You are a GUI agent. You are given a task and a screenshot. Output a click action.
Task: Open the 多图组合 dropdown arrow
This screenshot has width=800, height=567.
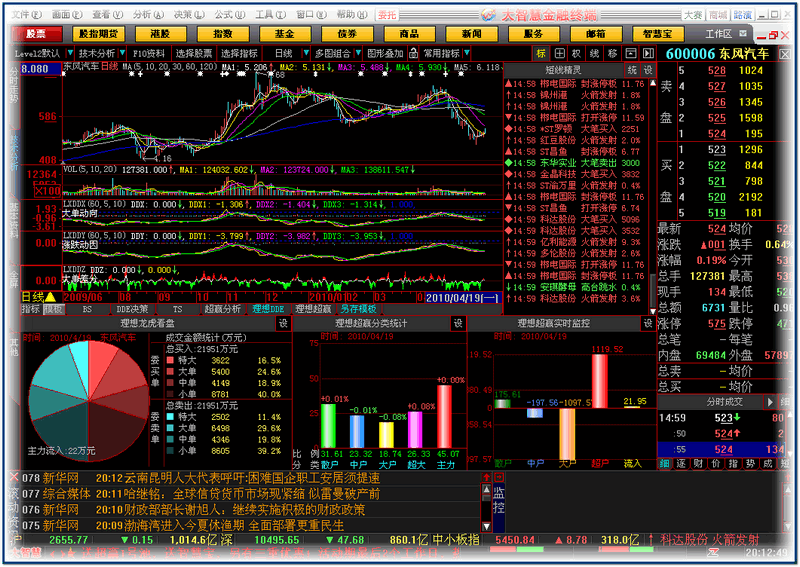[358, 53]
